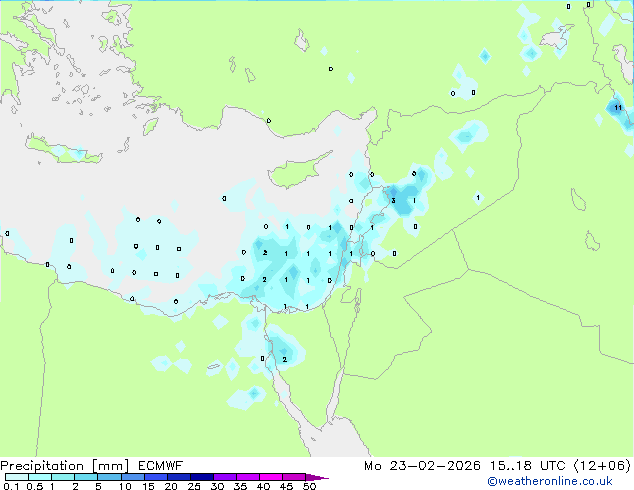This screenshot has height=490, width=634.
Task: Click the legend label '10'
Action: pos(125,486)
